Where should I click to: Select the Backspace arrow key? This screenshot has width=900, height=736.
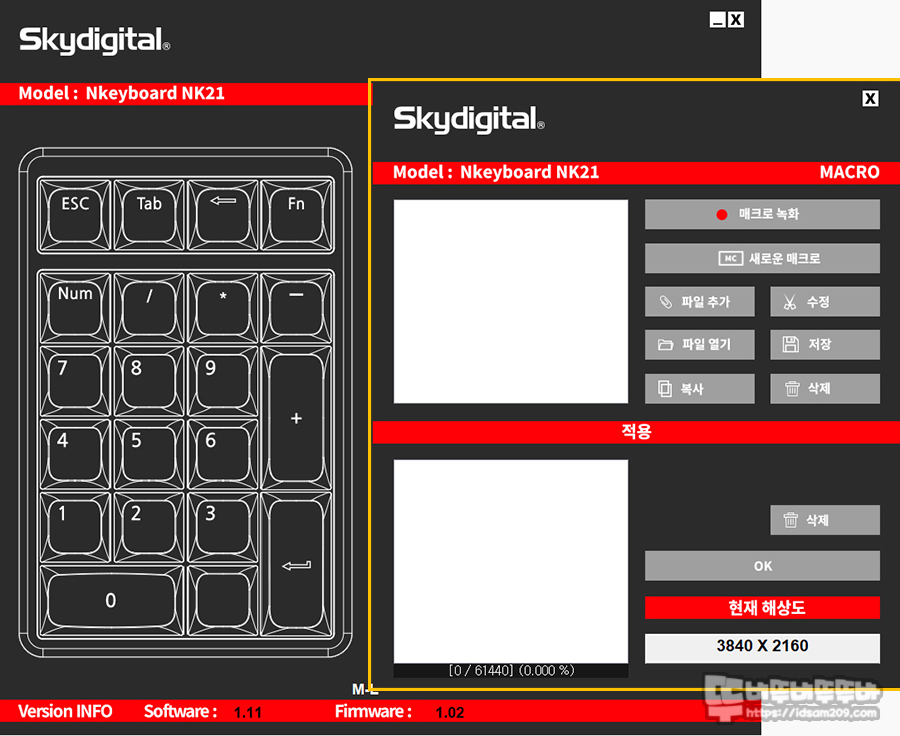tap(223, 215)
